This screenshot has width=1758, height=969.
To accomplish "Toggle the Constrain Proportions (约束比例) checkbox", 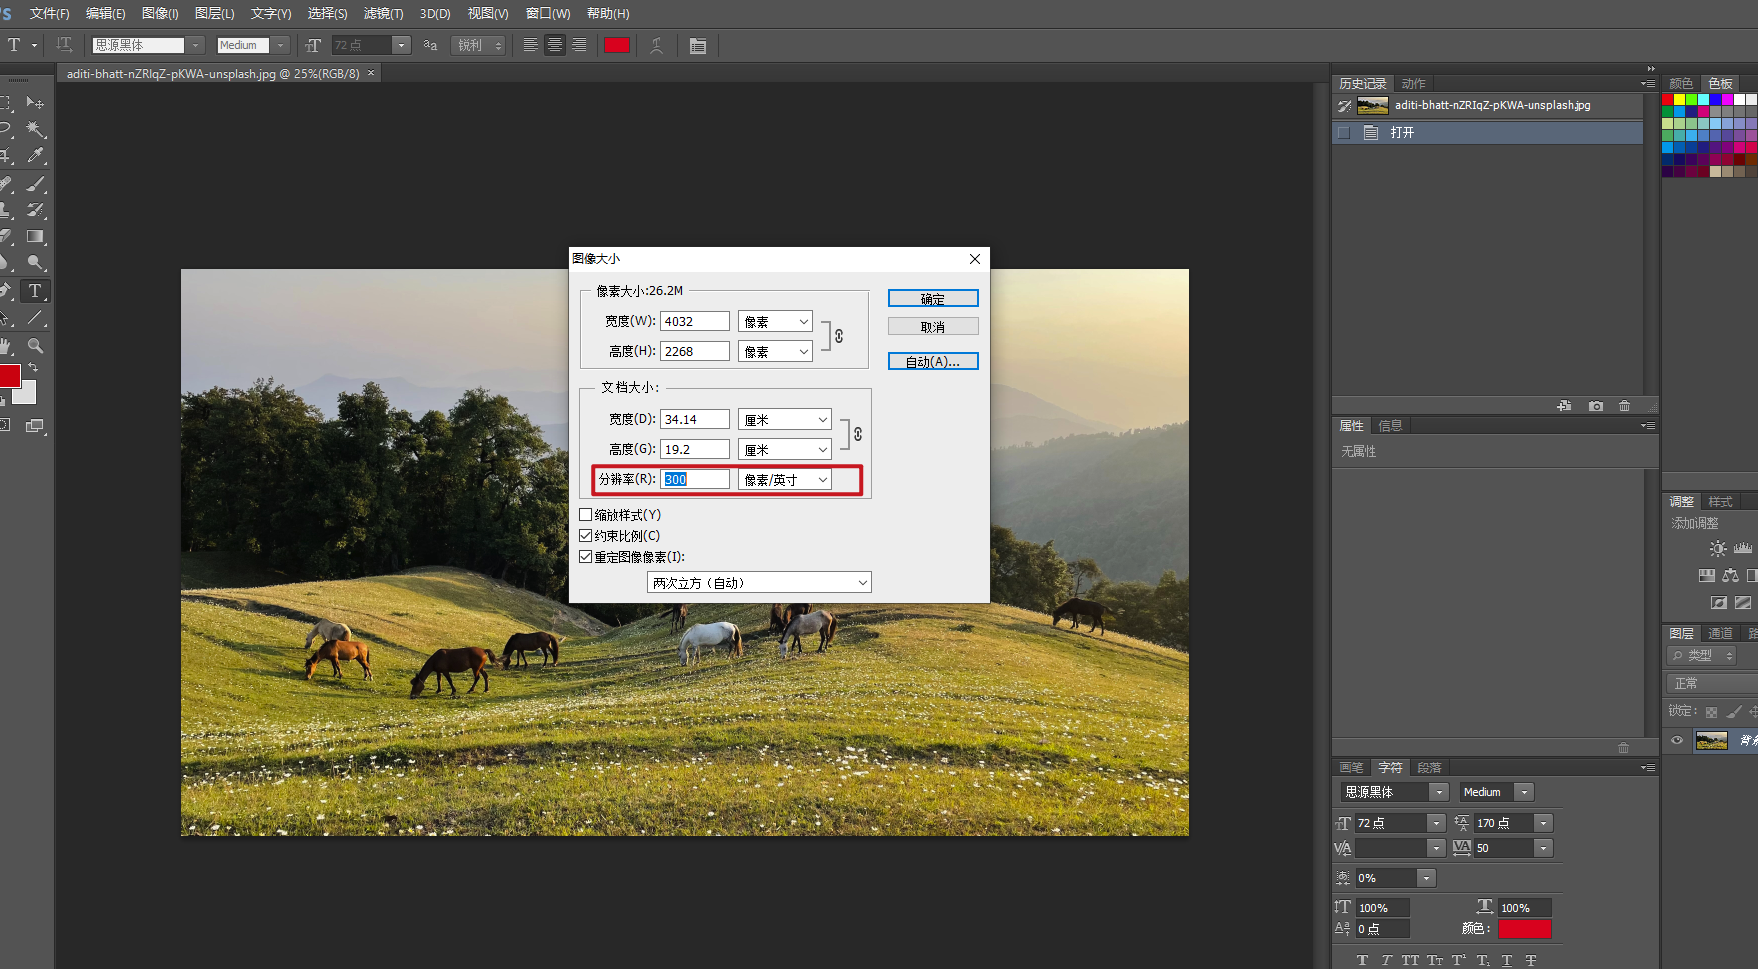I will click(586, 536).
